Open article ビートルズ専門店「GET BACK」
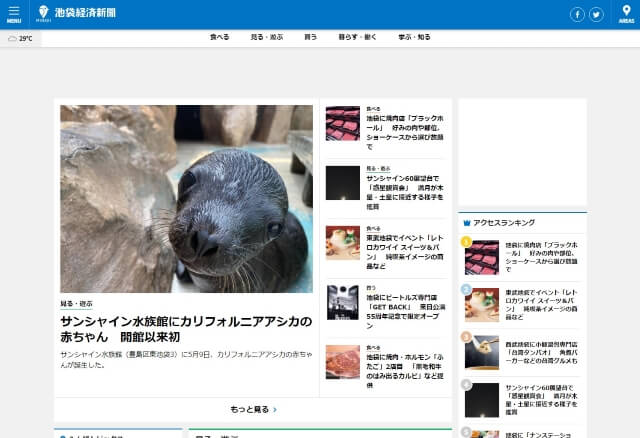Screen dimensions: 640x438 tap(405, 311)
